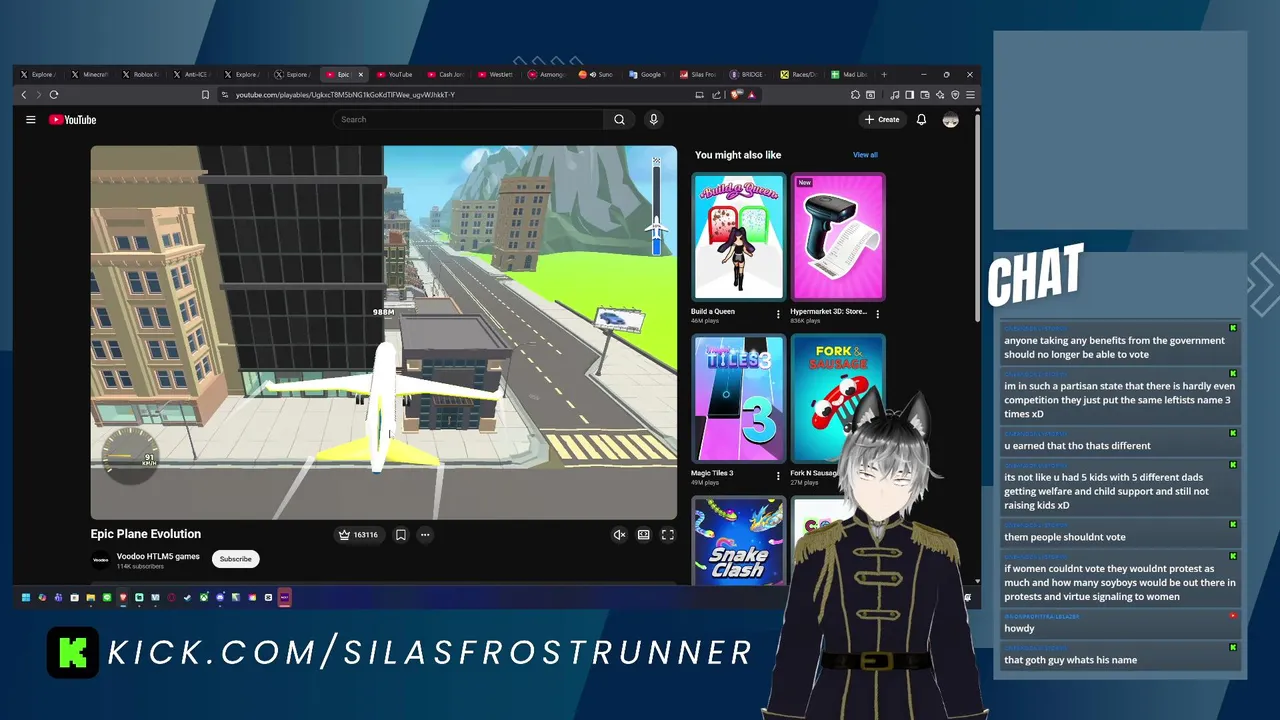Click the share icon in address bar
Screen dimensions: 1280x720
pos(716,95)
